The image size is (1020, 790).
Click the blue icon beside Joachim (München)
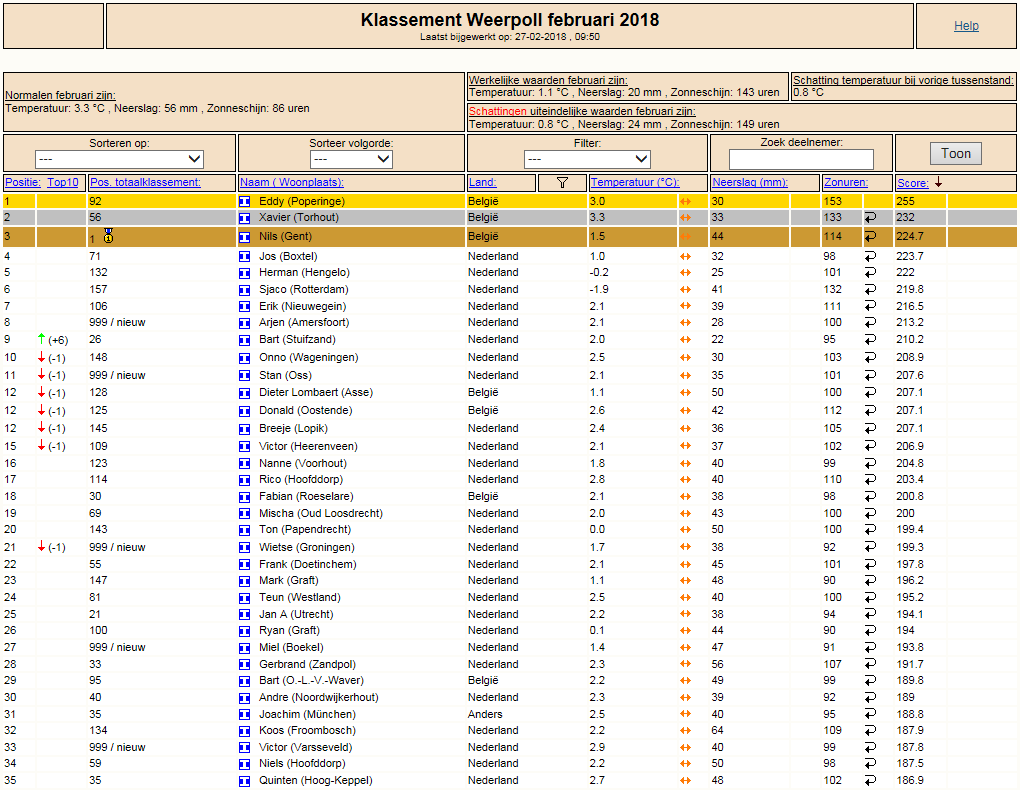click(245, 715)
